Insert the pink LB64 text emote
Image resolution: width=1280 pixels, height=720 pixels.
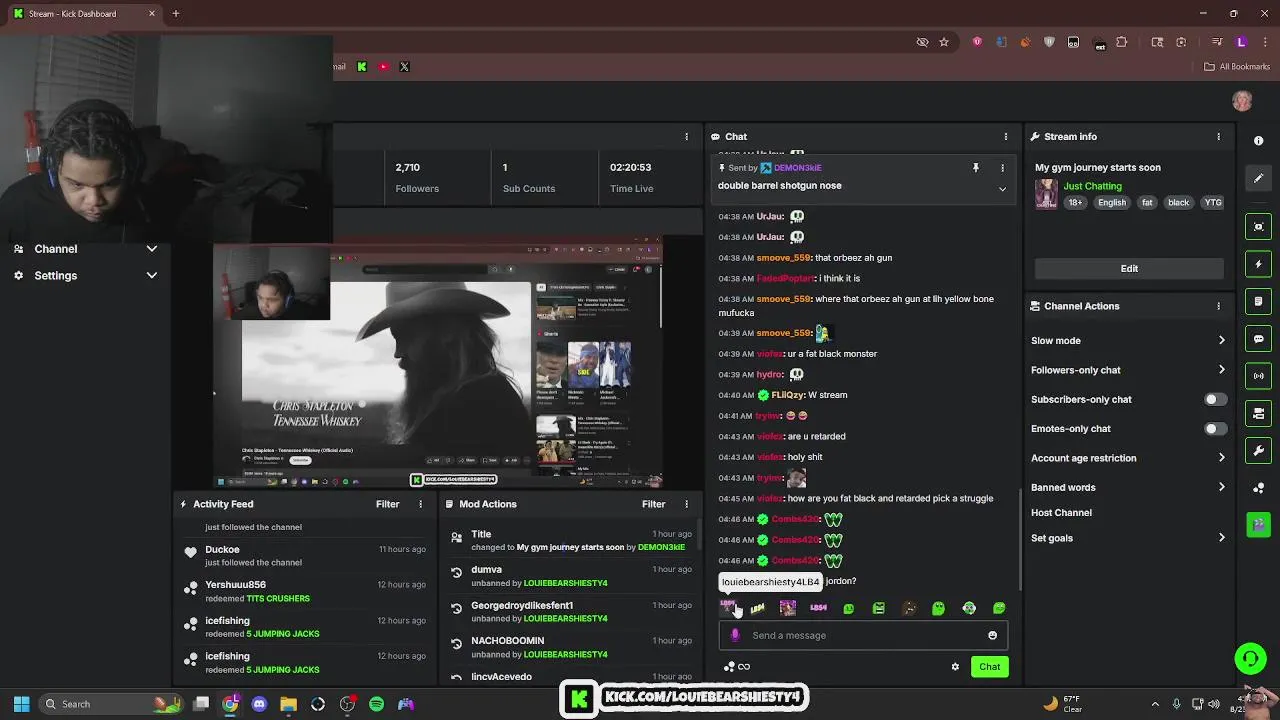point(818,608)
